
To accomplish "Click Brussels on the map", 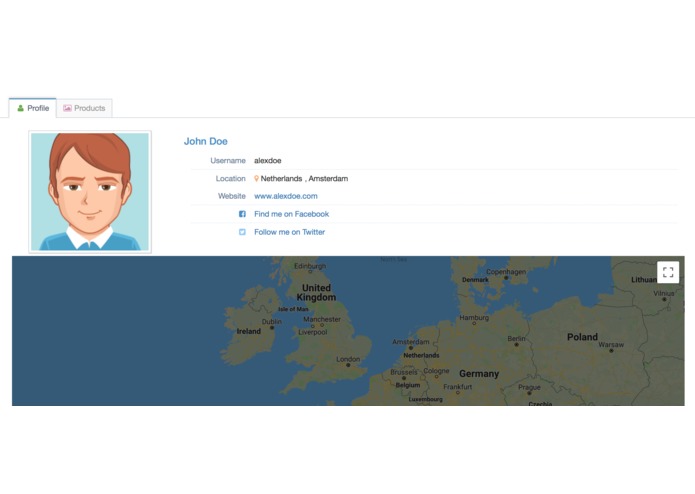I will 404,372.
